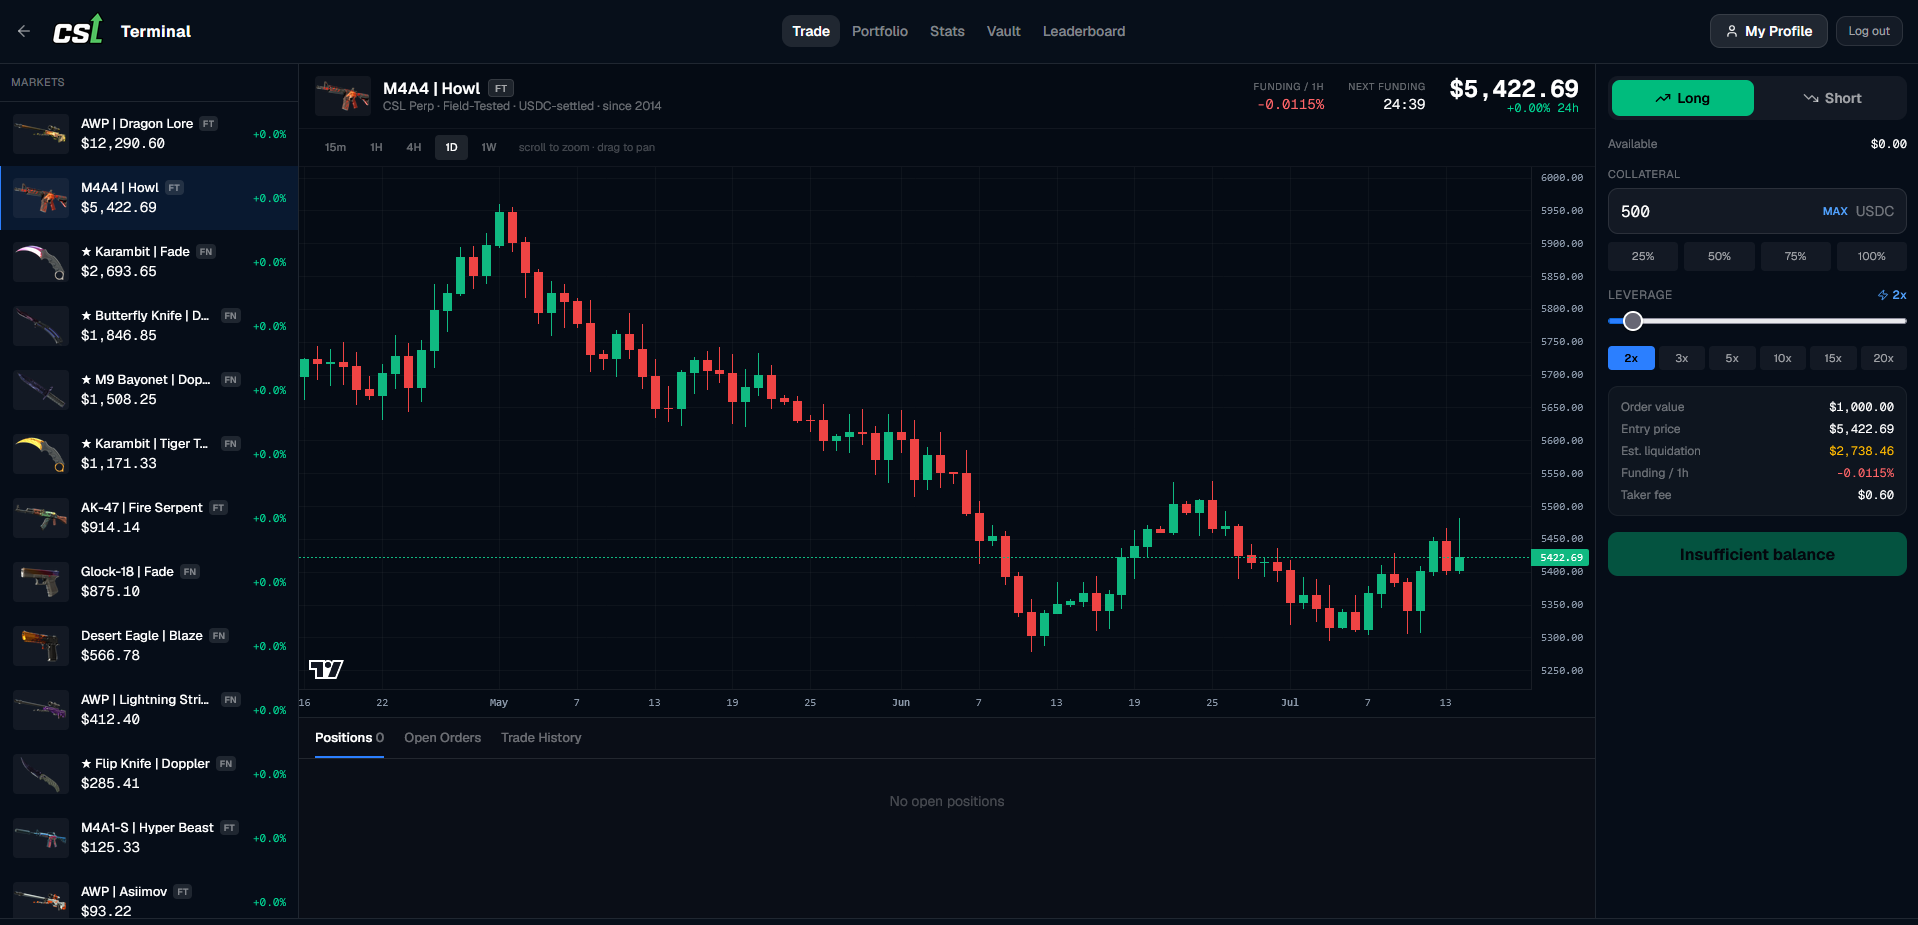The height and width of the screenshot is (925, 1918).
Task: Click the Butterfly Knife icon
Action: [41, 325]
